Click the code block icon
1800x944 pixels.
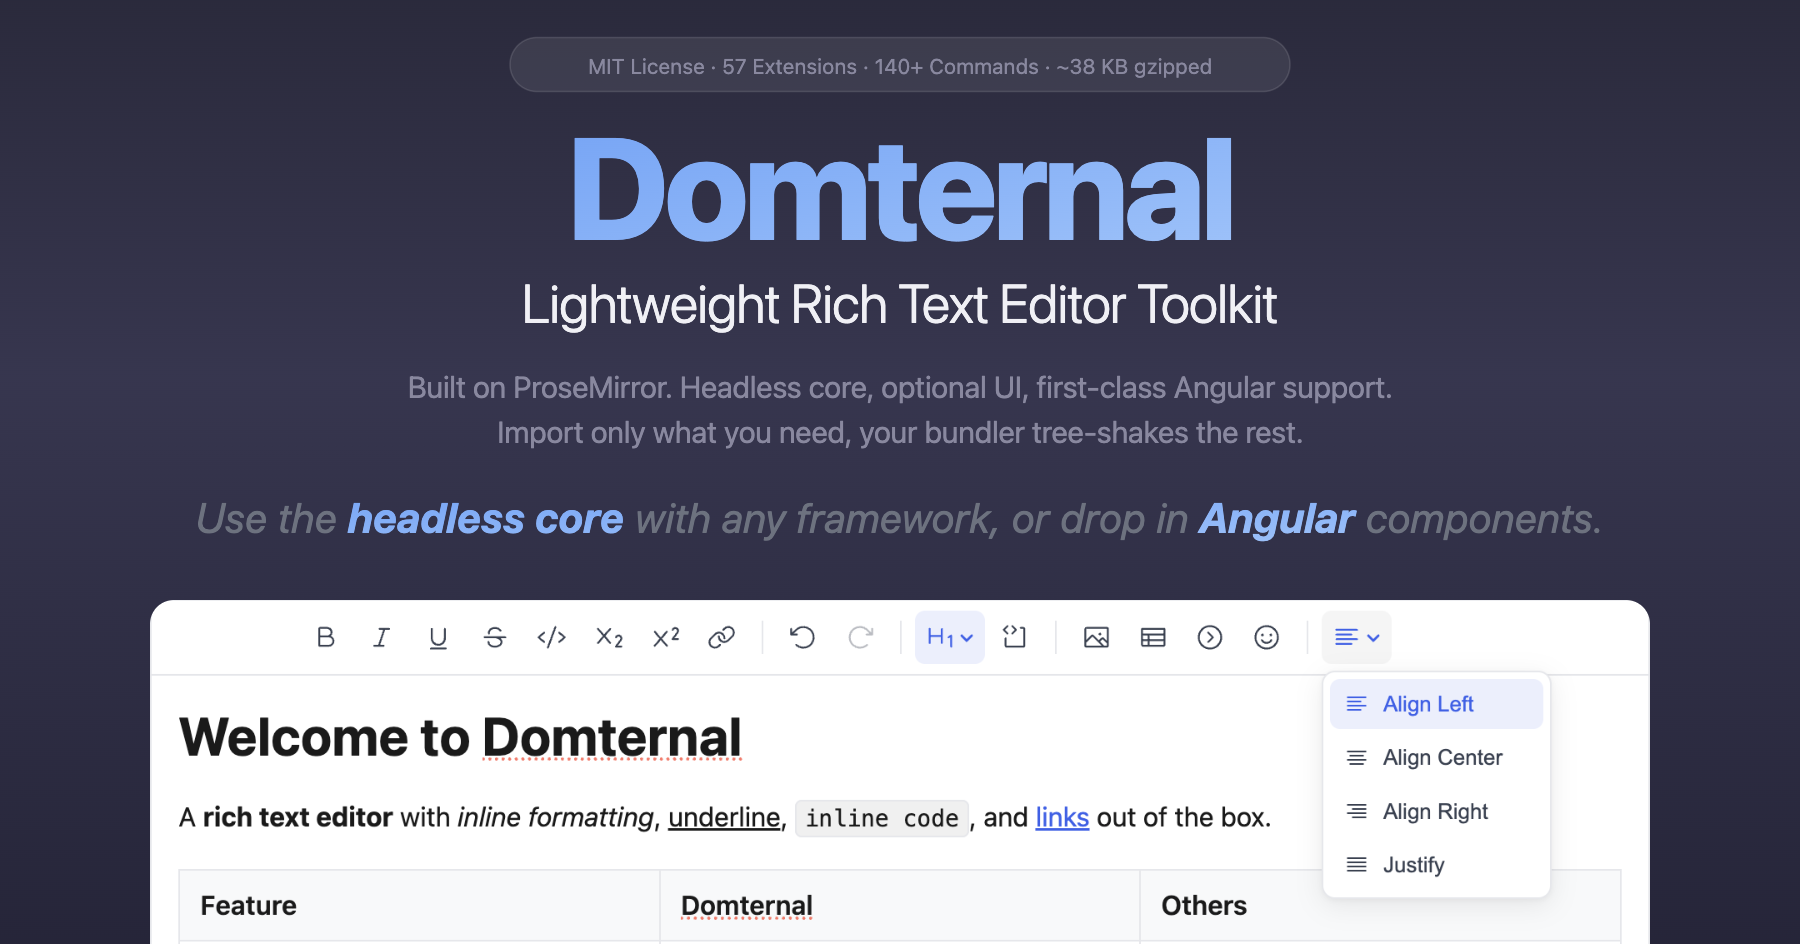point(1015,637)
